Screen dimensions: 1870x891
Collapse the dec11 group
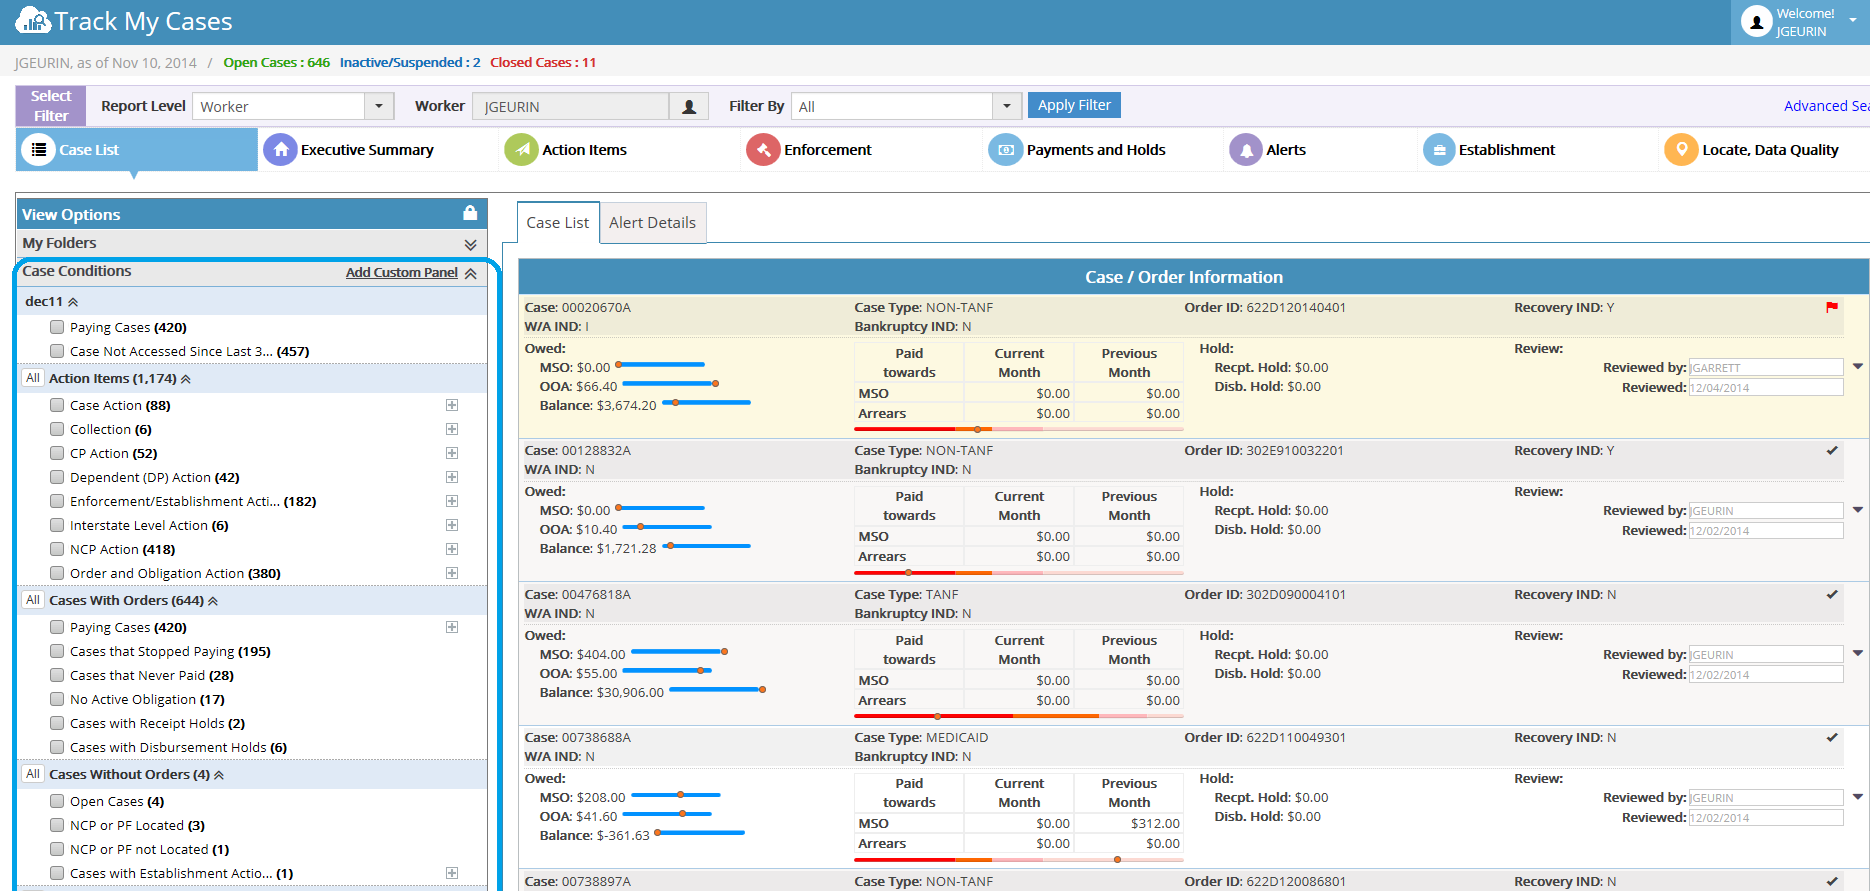click(73, 302)
